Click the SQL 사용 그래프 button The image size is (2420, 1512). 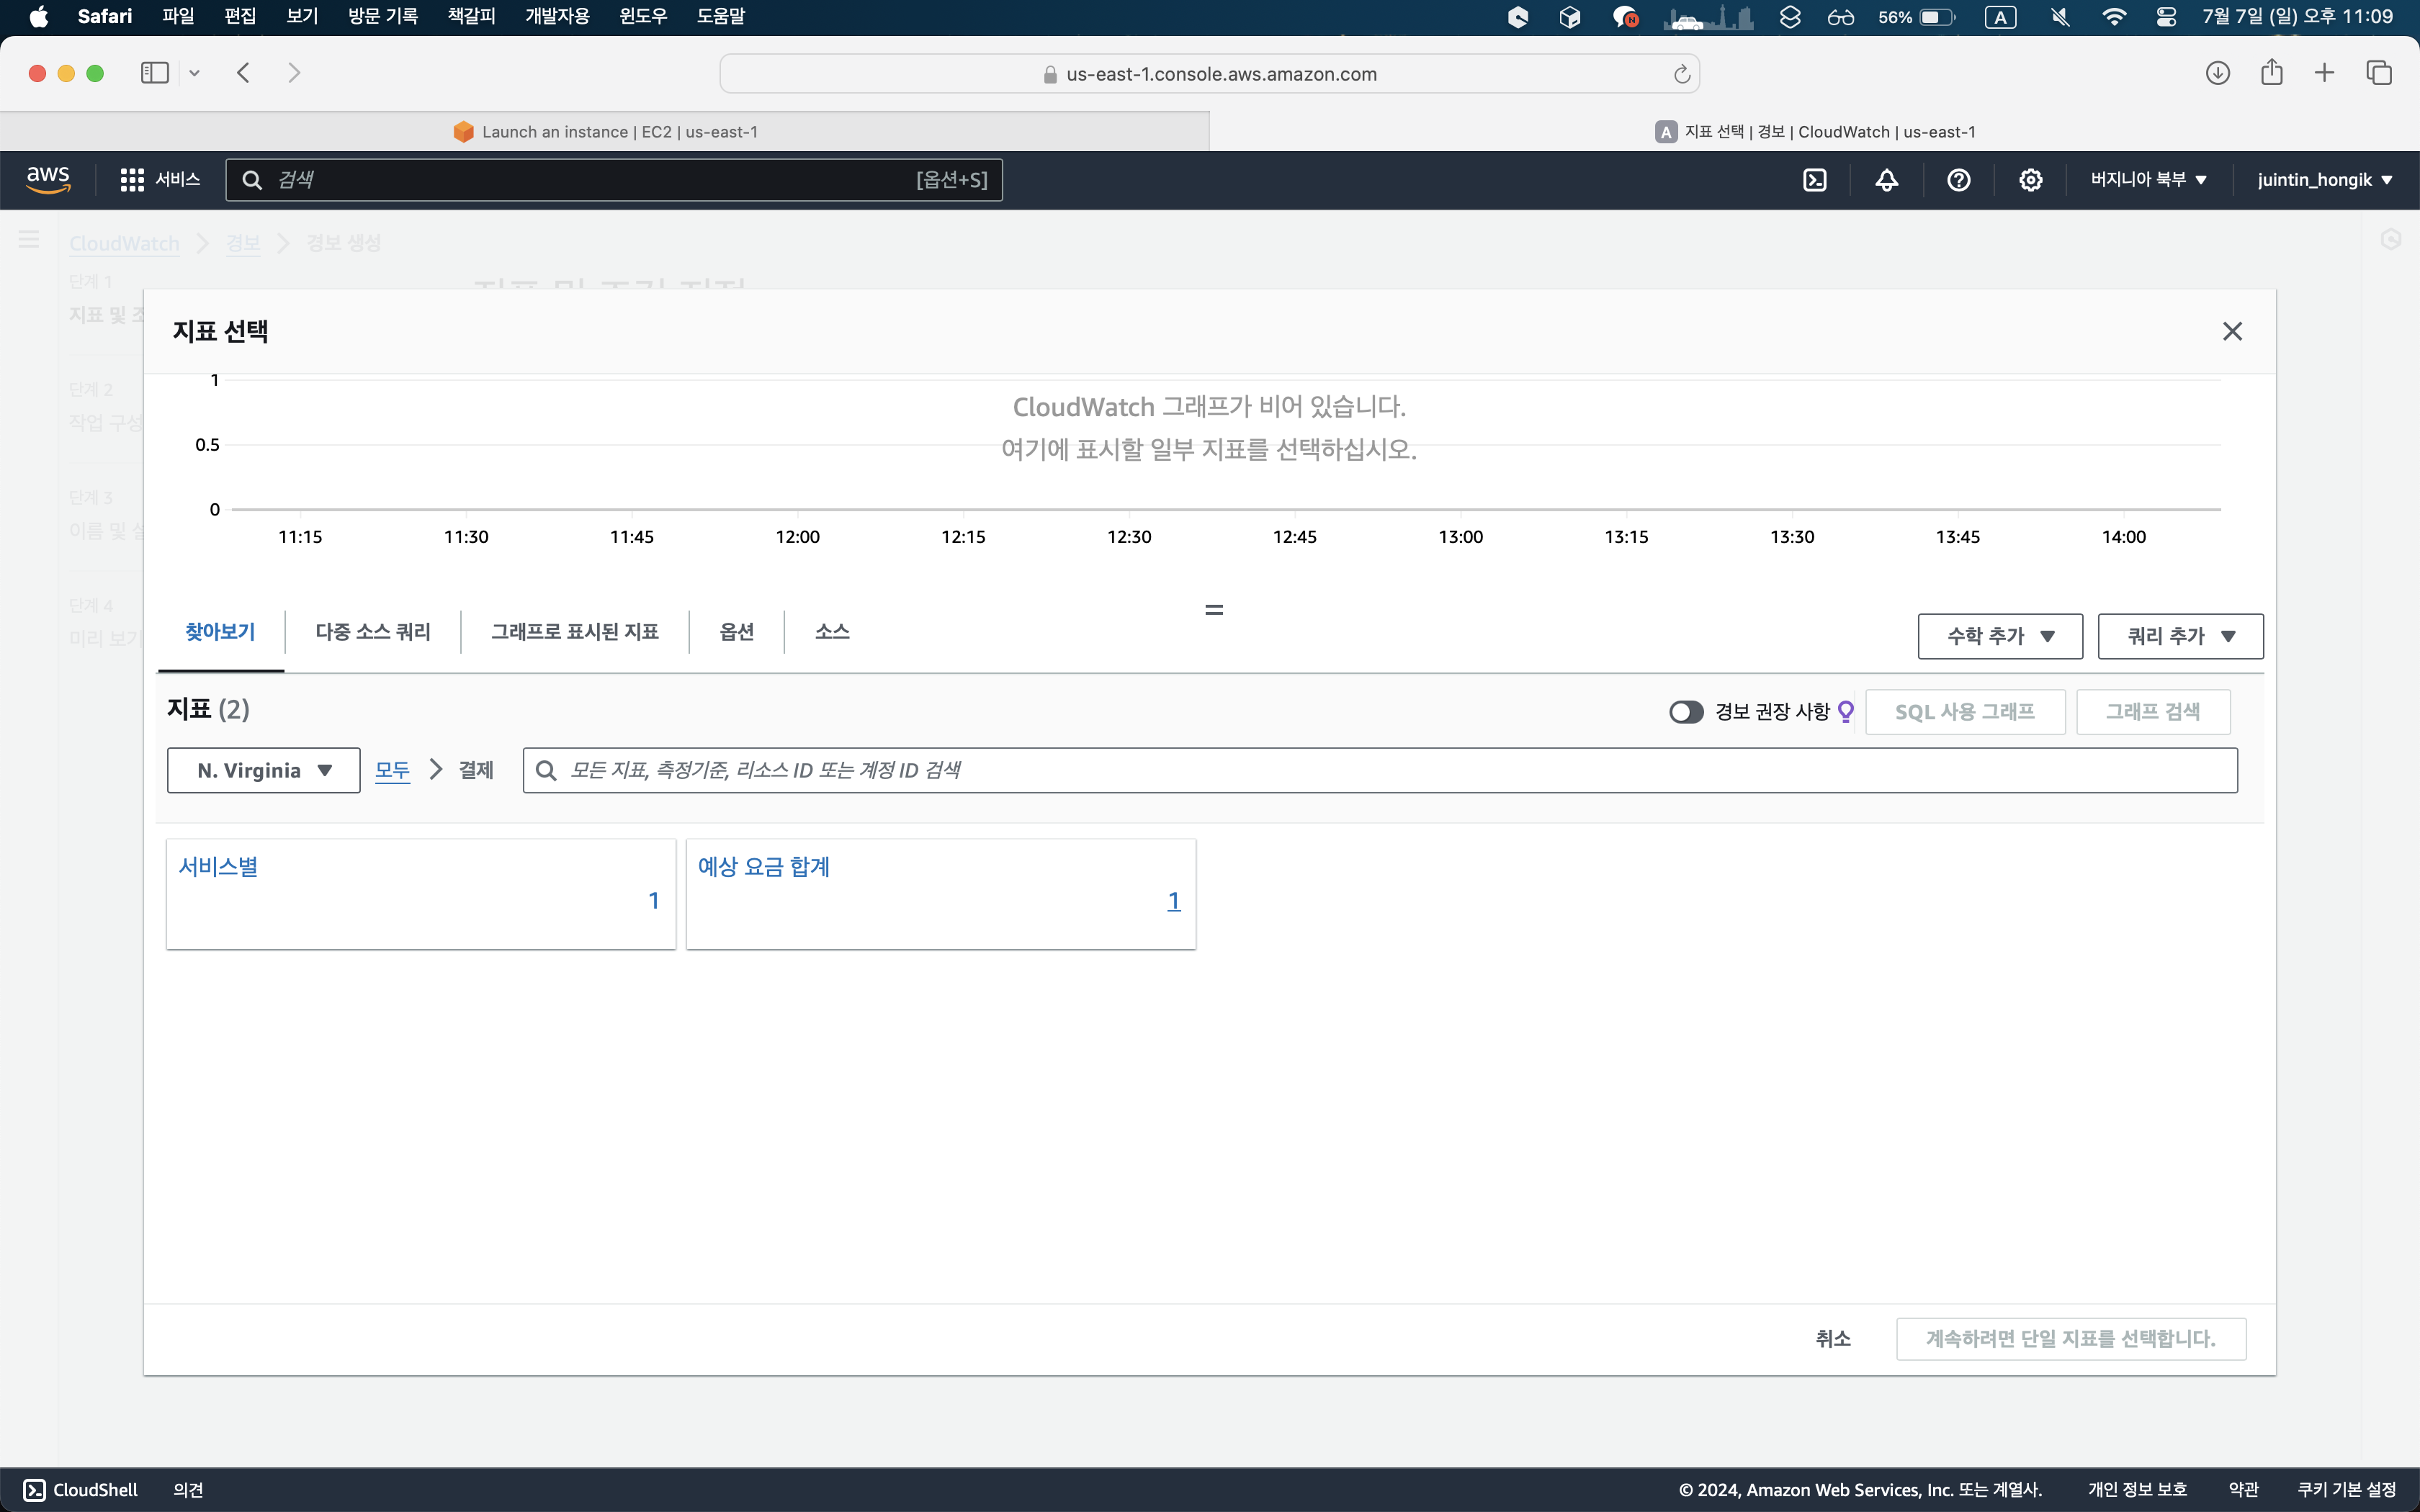coord(1965,712)
